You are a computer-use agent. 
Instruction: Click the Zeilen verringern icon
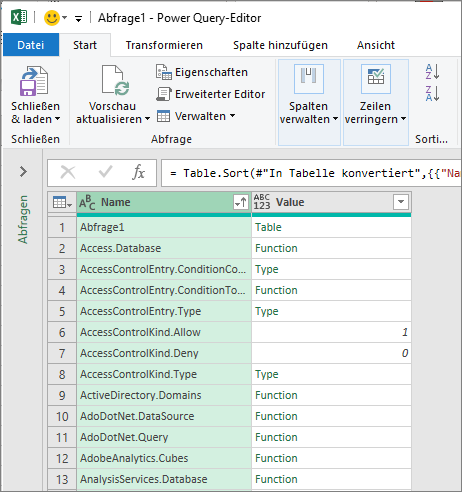[x=376, y=79]
